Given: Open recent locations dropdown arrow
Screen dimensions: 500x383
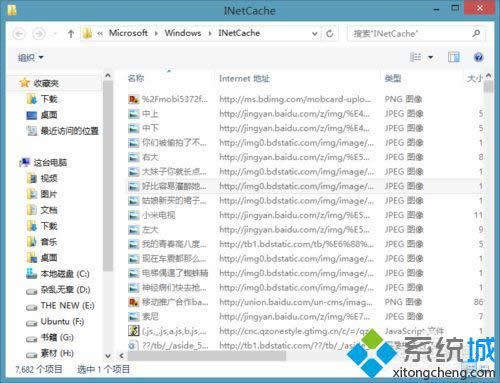Looking at the screenshot, I should [55, 34].
